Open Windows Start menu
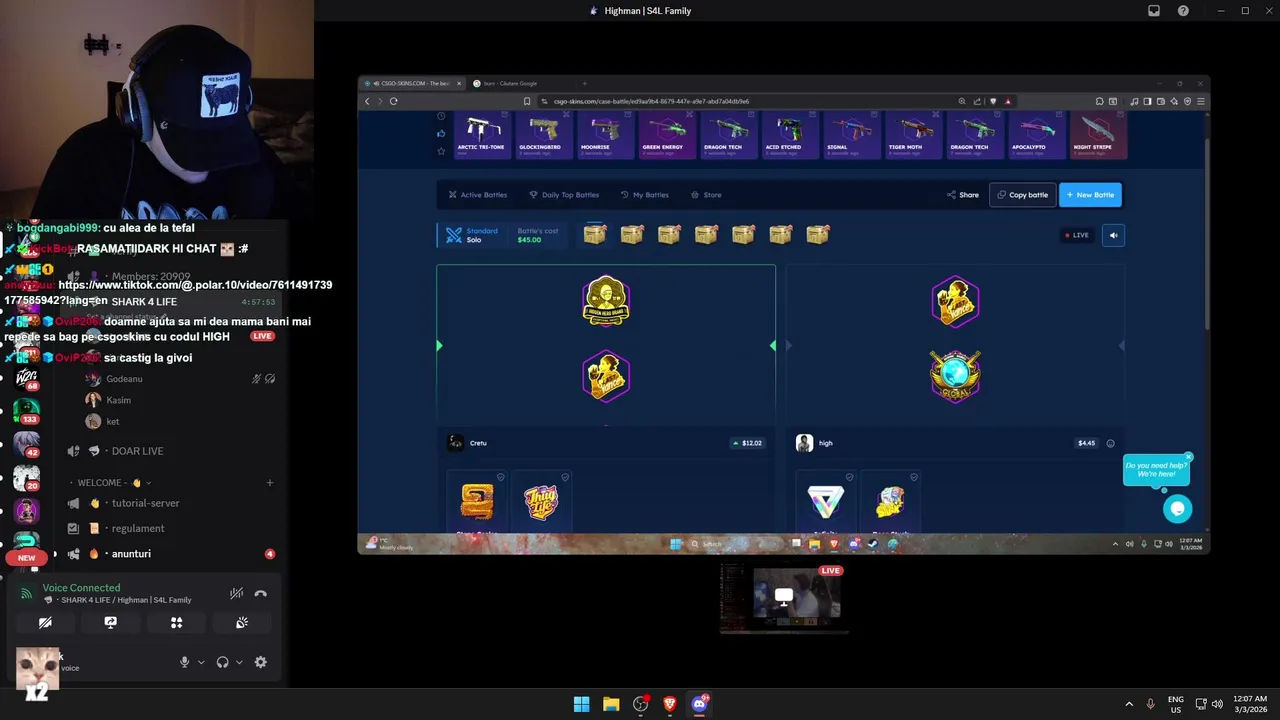1280x720 pixels. (x=581, y=704)
